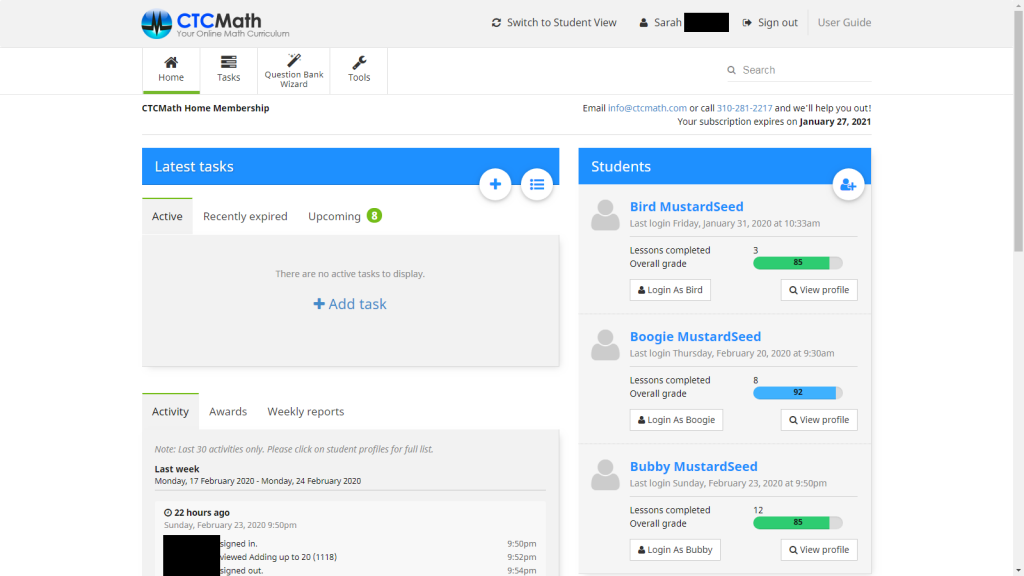Click the 310-281-2217 phone link

point(744,108)
